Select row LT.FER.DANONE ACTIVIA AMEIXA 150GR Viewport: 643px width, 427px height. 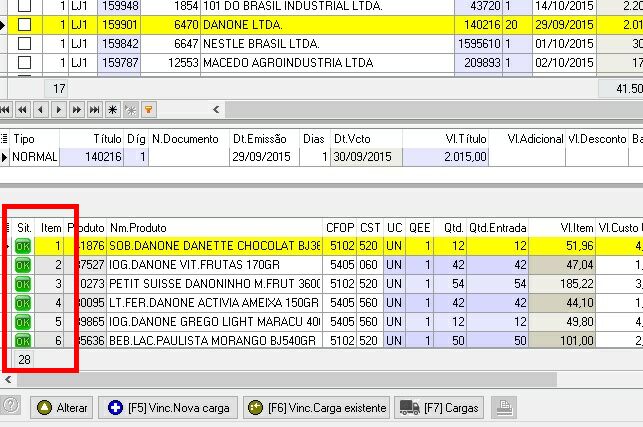coord(322,303)
